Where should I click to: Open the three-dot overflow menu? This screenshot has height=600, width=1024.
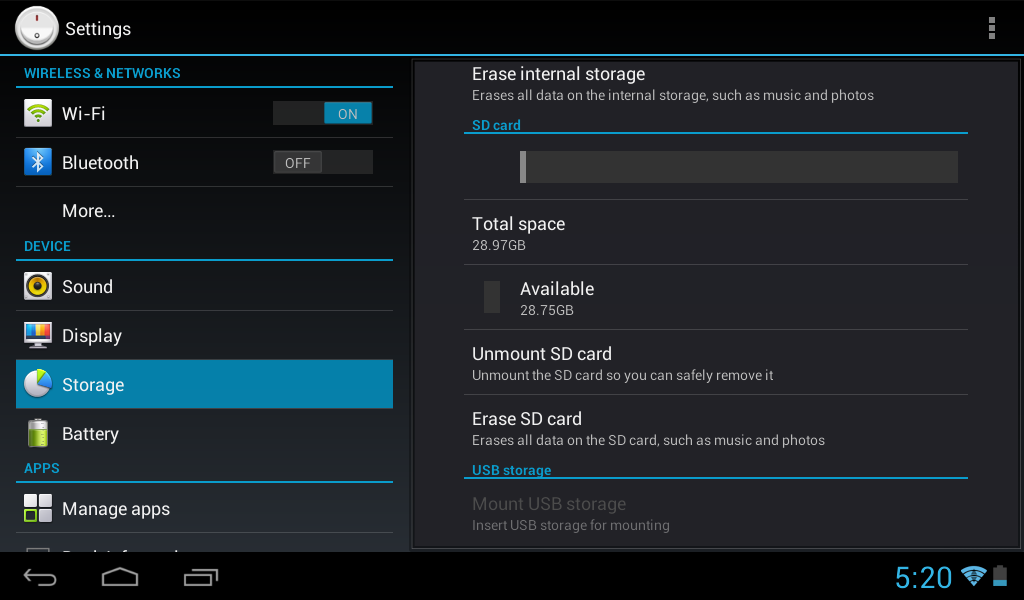[991, 28]
